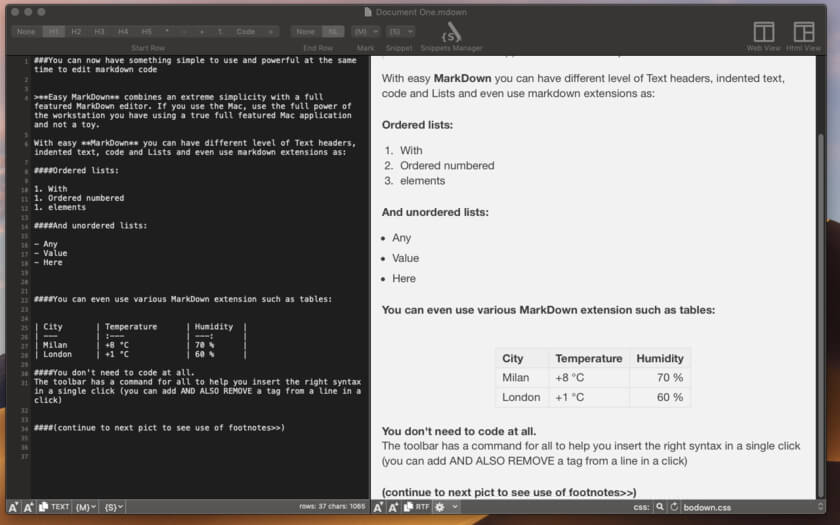The height and width of the screenshot is (525, 840).
Task: Switch to Html View layout
Action: point(803,35)
